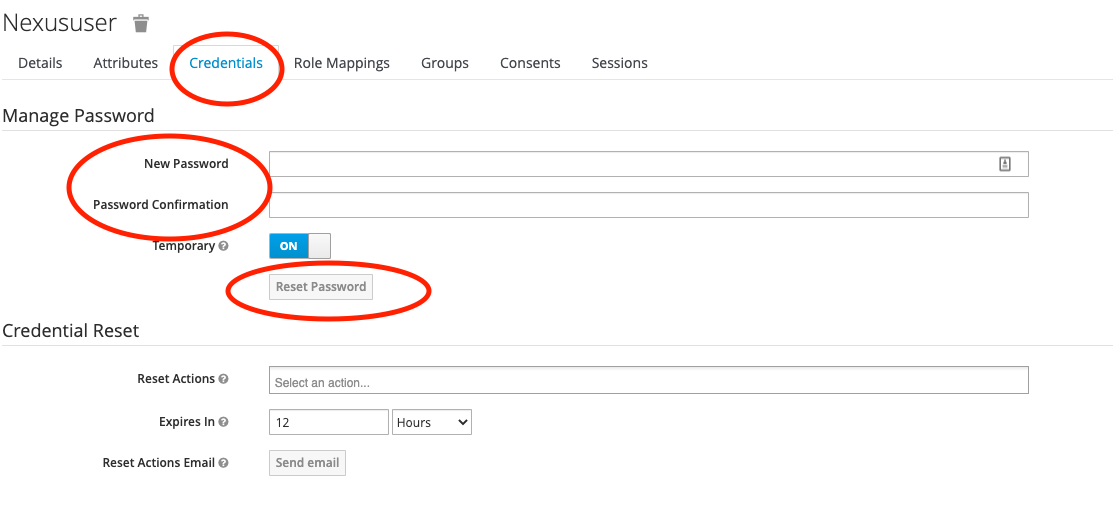Turn off the Temporary password toggle
Viewport: 1113px width, 521px height.
299,246
